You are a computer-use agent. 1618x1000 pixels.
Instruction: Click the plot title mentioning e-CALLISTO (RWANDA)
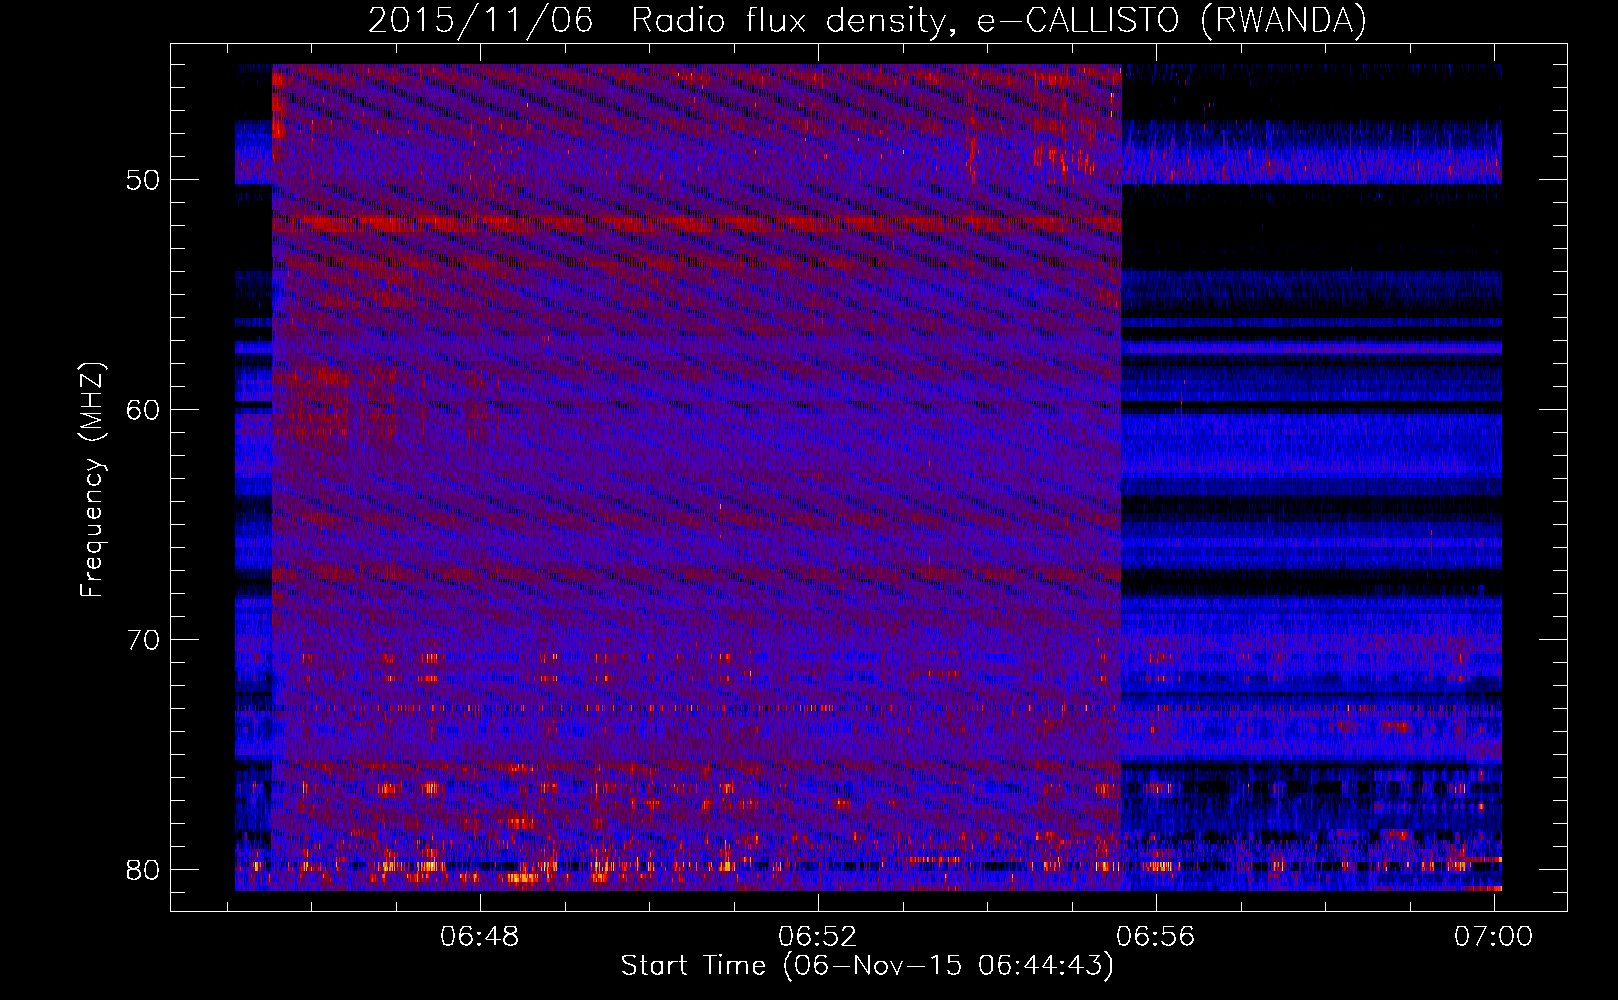click(x=867, y=20)
